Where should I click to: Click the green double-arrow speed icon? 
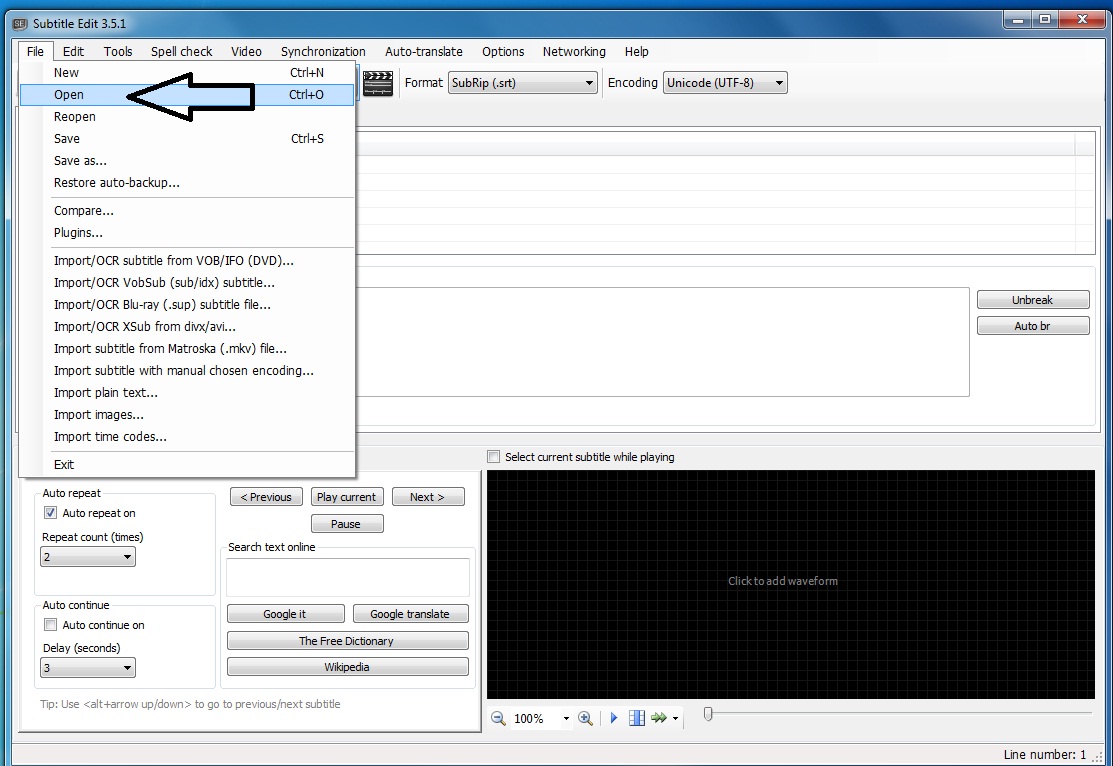pos(659,718)
